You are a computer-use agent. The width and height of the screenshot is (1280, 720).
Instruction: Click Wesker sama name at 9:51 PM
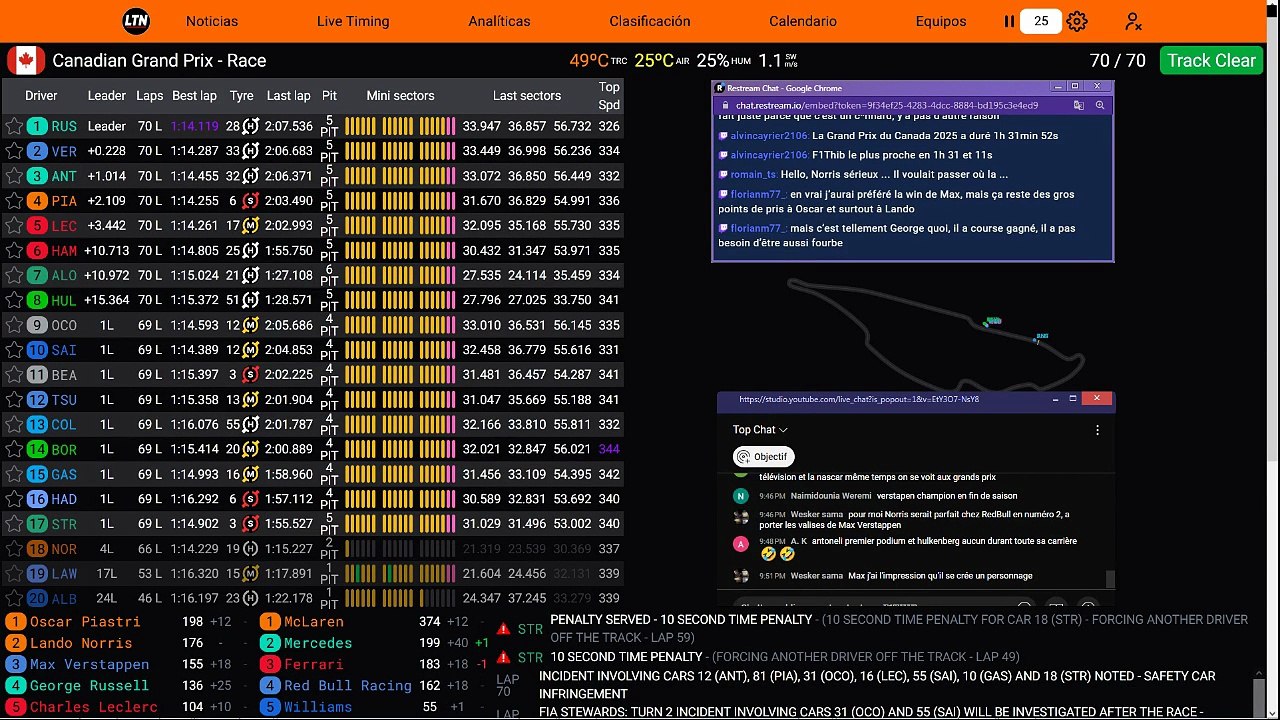[817, 576]
